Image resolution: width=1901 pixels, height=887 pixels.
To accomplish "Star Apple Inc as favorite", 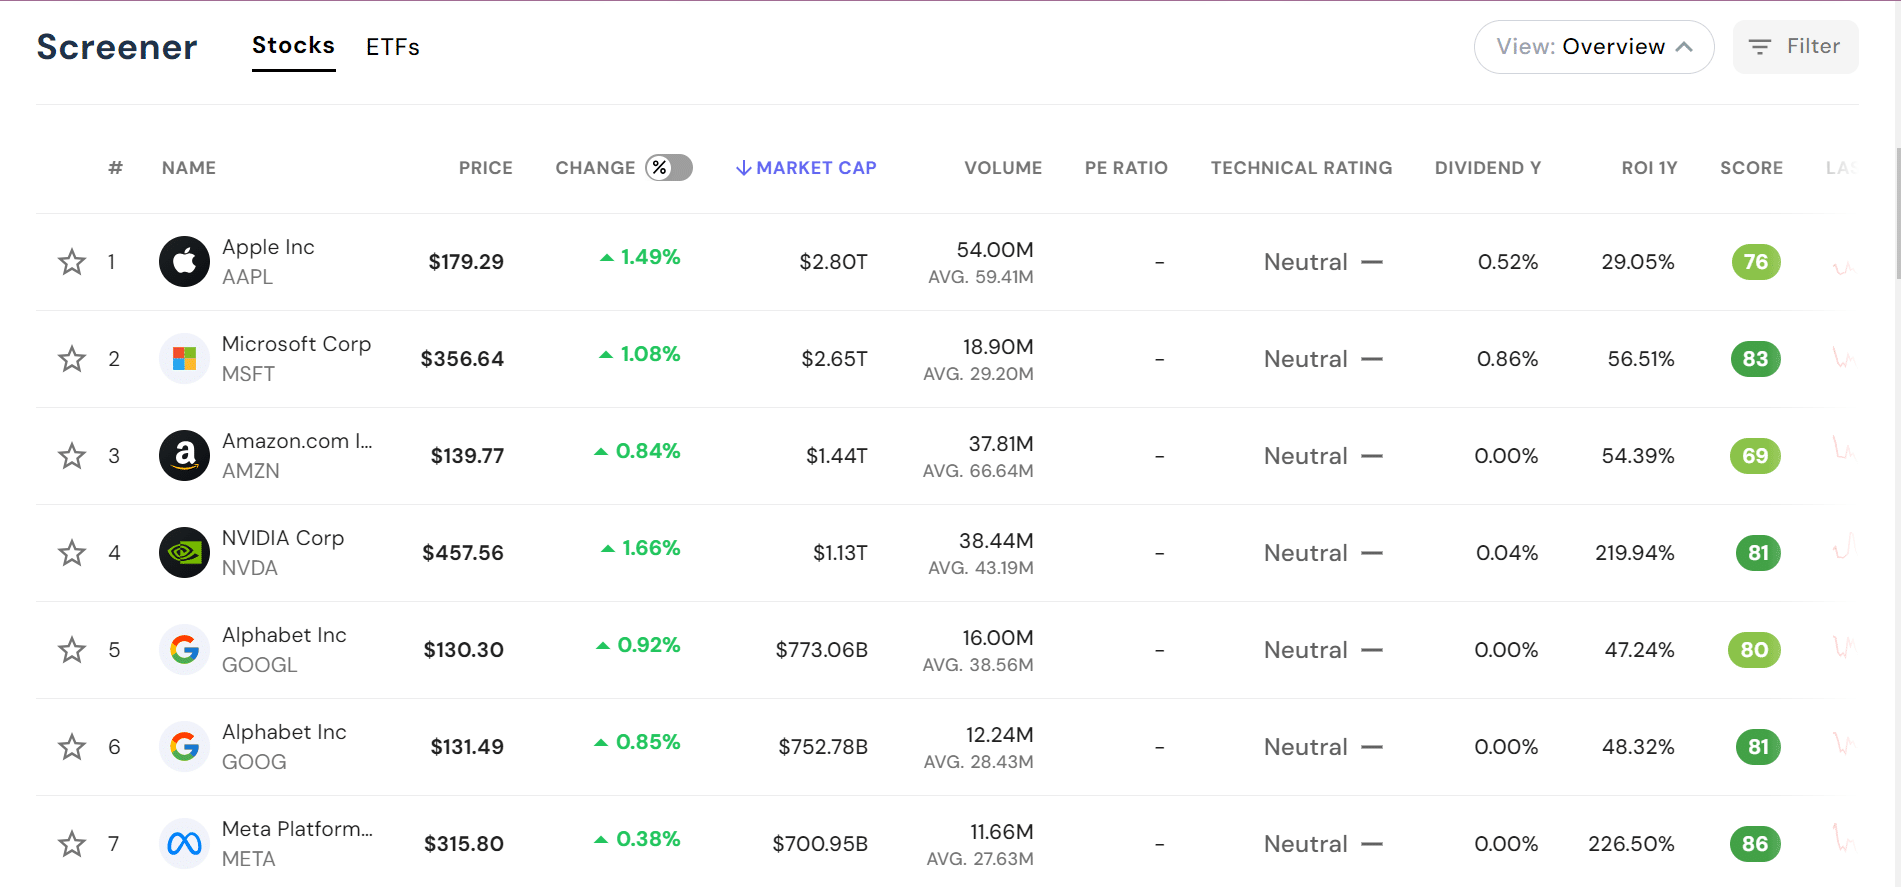I will click(x=72, y=262).
